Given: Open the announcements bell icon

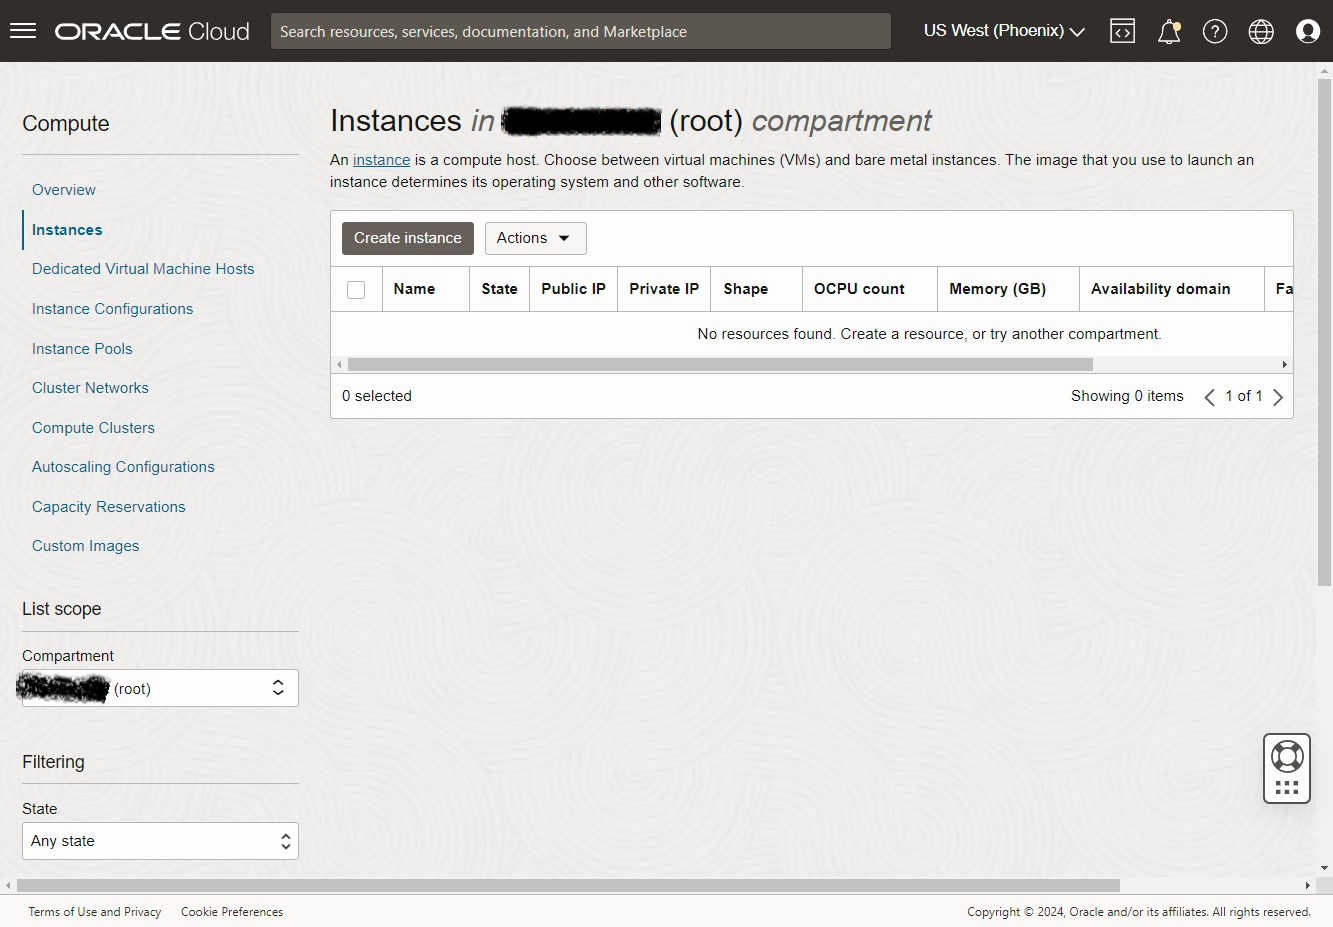Looking at the screenshot, I should [x=1168, y=31].
